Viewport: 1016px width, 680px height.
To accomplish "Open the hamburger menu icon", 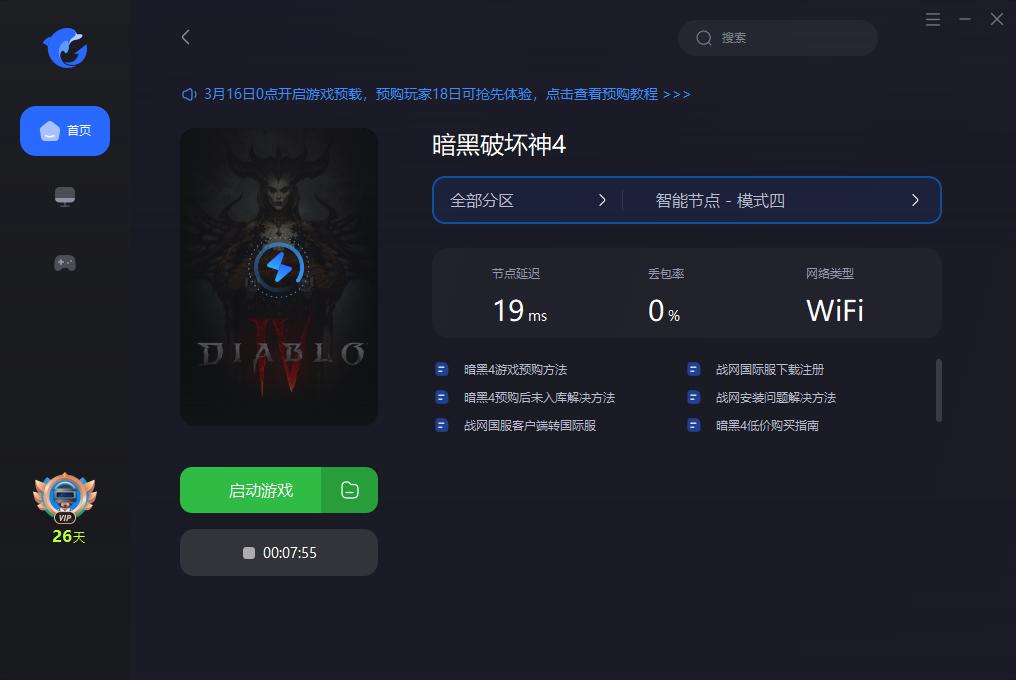I will [932, 19].
